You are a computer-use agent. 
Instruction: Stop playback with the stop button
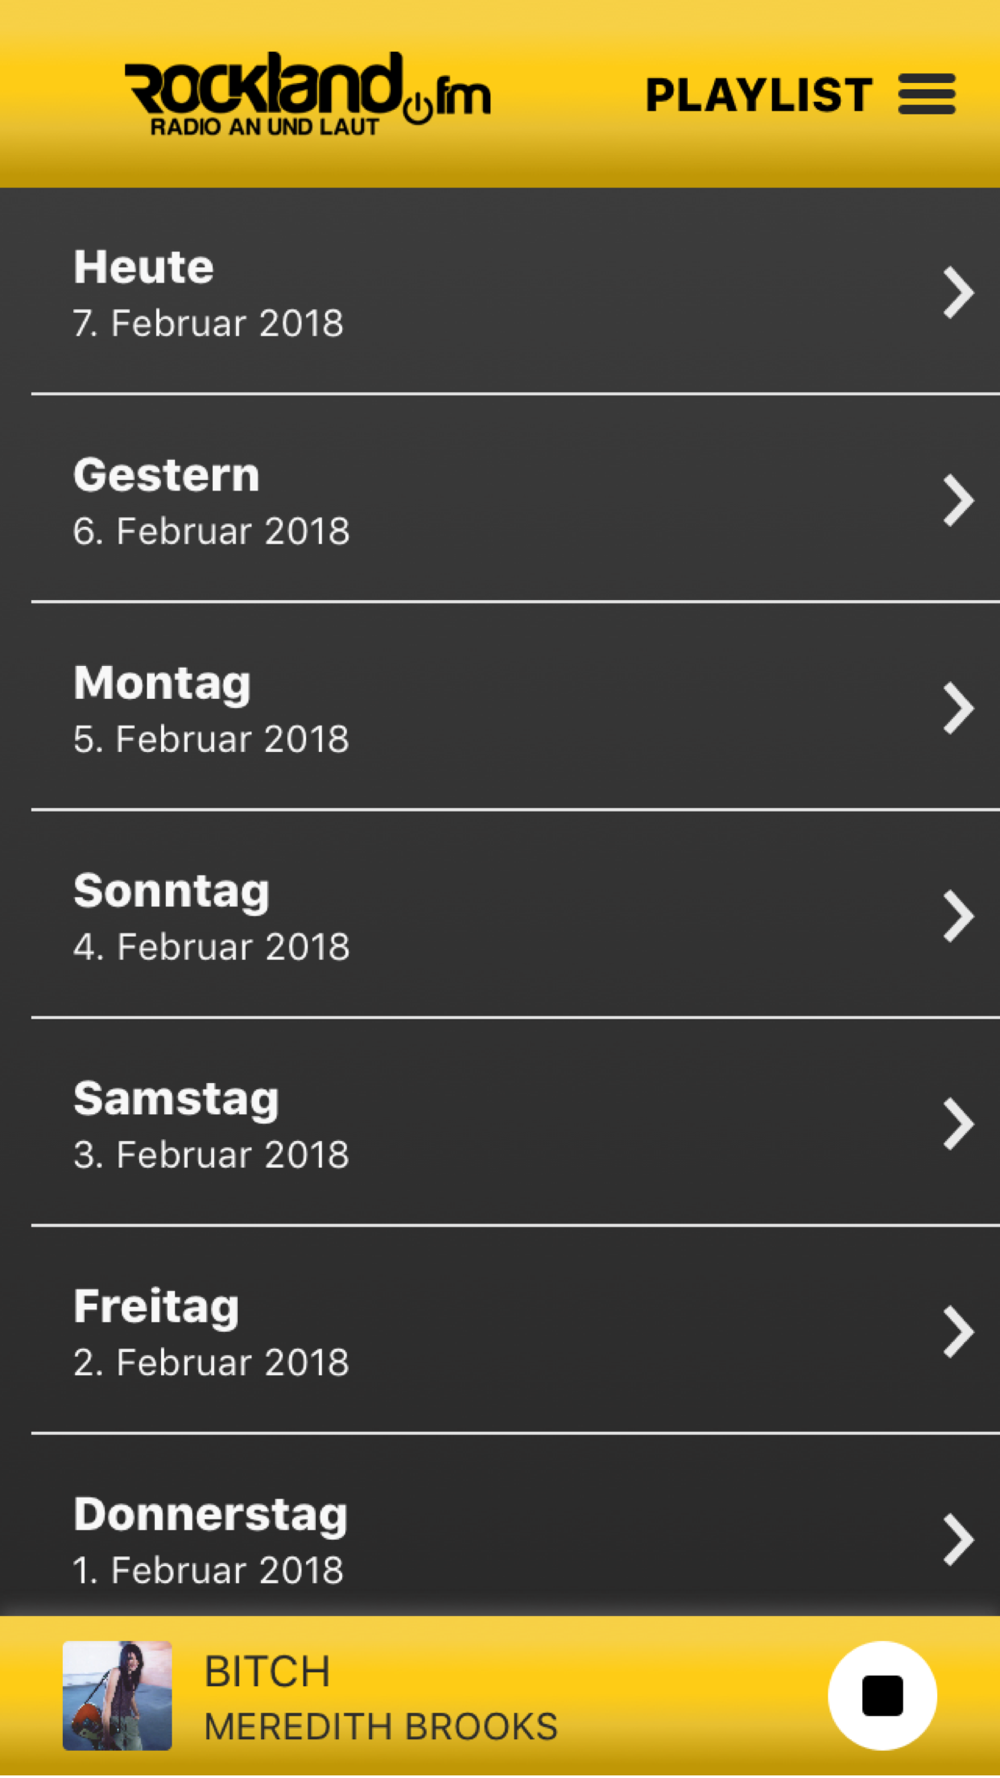(882, 1695)
